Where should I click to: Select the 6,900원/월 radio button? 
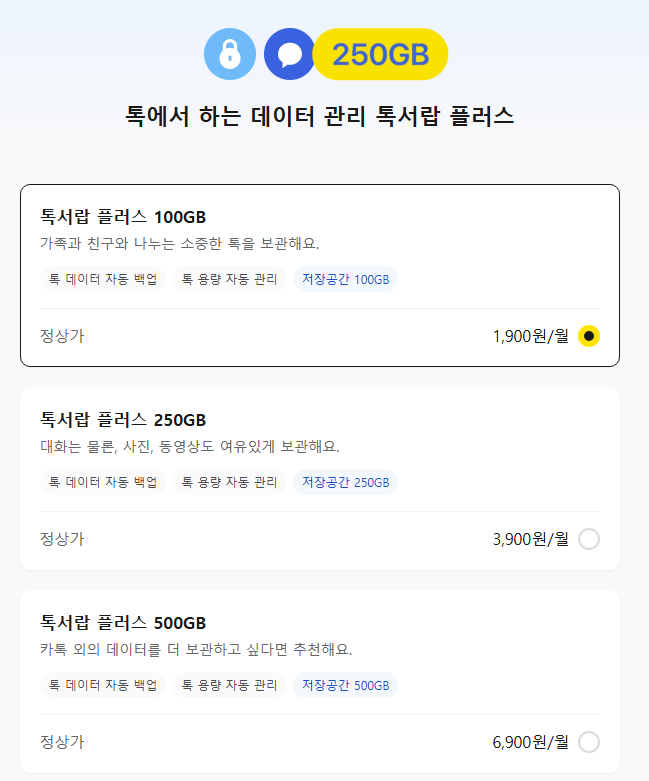(589, 742)
